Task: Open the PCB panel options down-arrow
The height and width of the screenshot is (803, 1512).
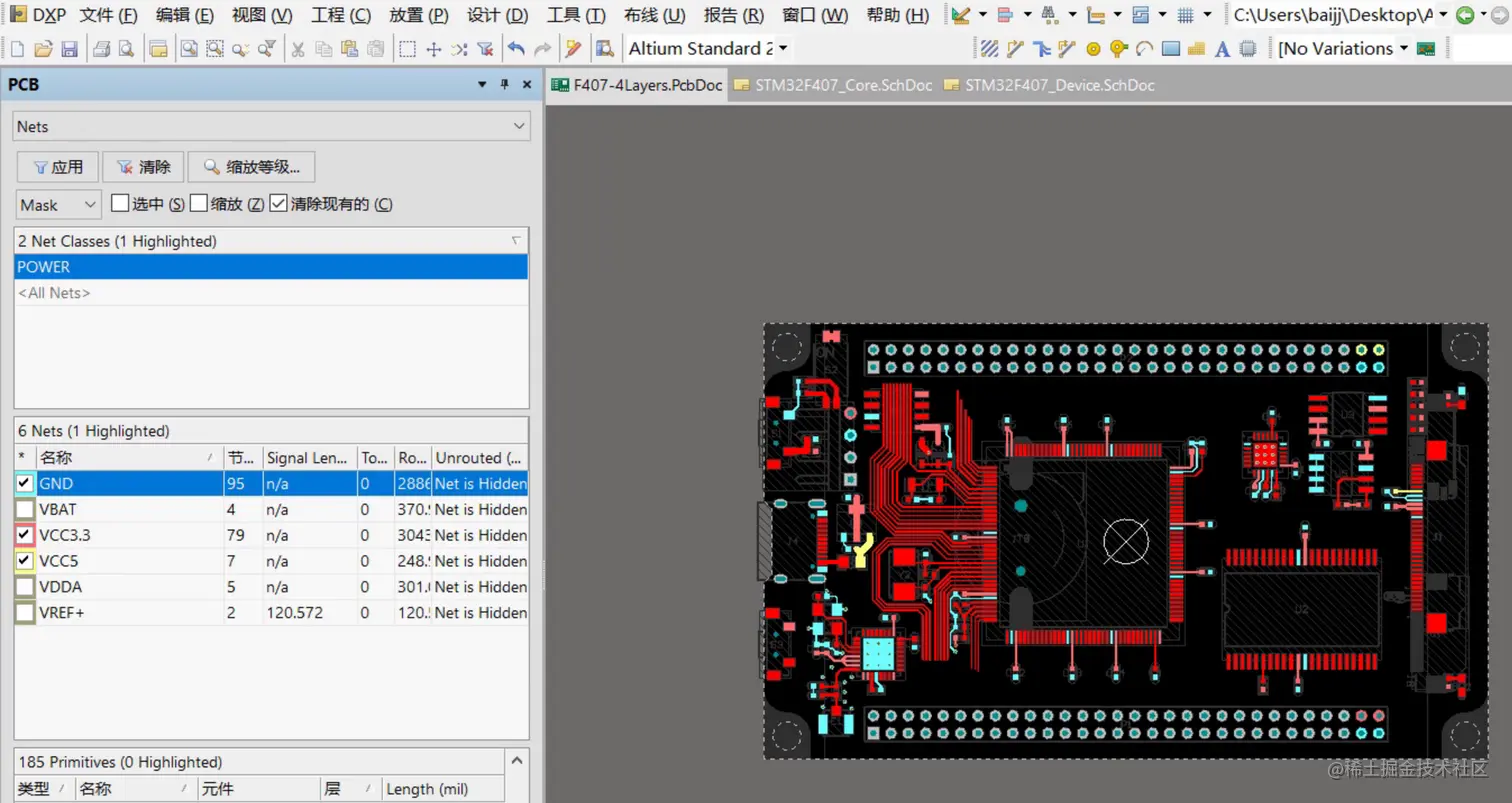Action: (x=483, y=85)
